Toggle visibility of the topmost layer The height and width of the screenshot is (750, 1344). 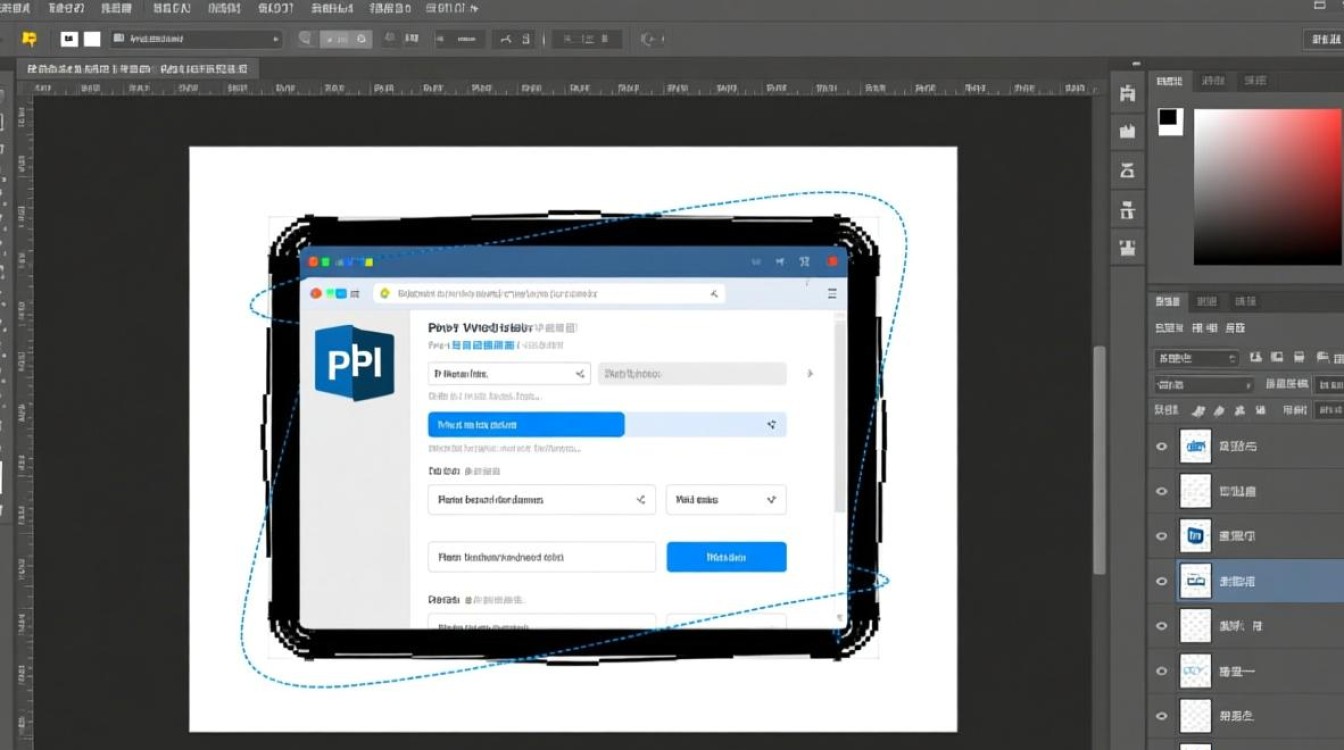1161,446
